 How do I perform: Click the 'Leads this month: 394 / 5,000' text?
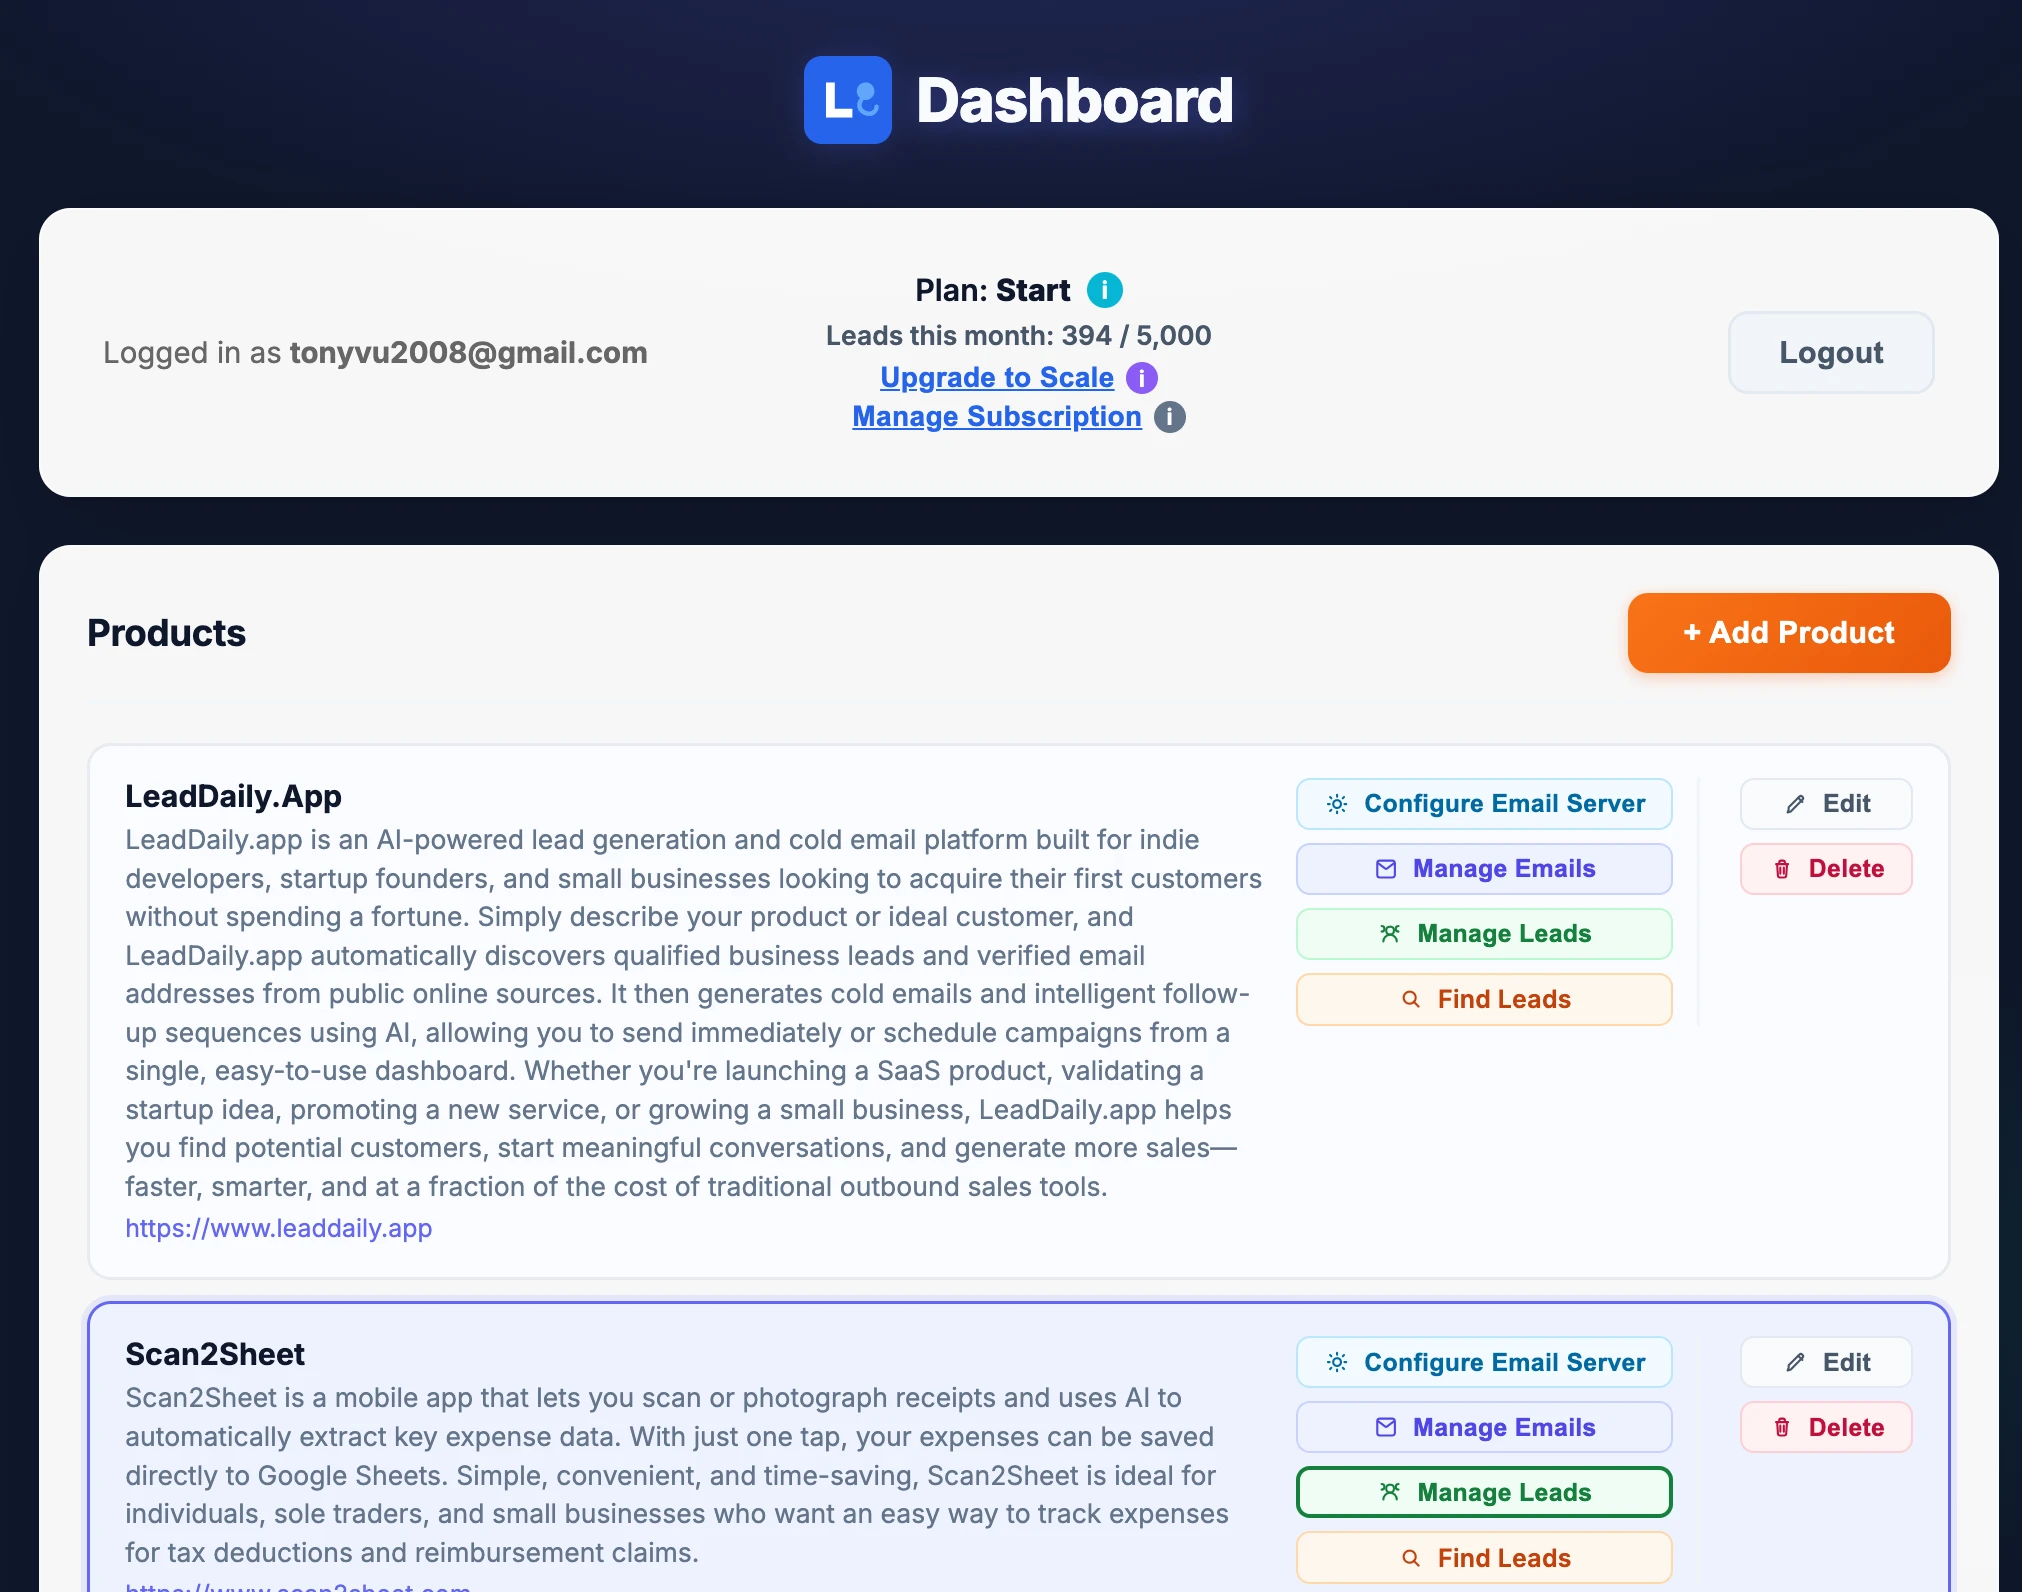click(x=1018, y=335)
